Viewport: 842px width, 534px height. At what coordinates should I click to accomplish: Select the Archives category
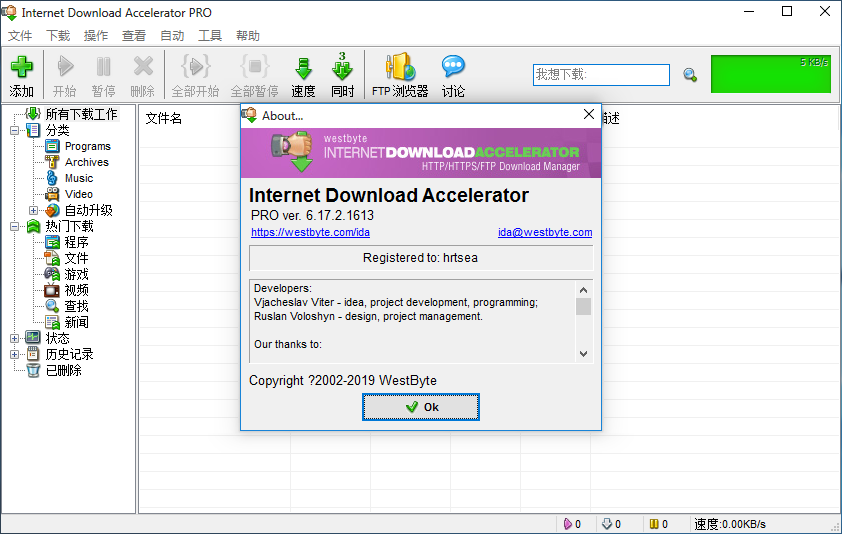[x=86, y=162]
